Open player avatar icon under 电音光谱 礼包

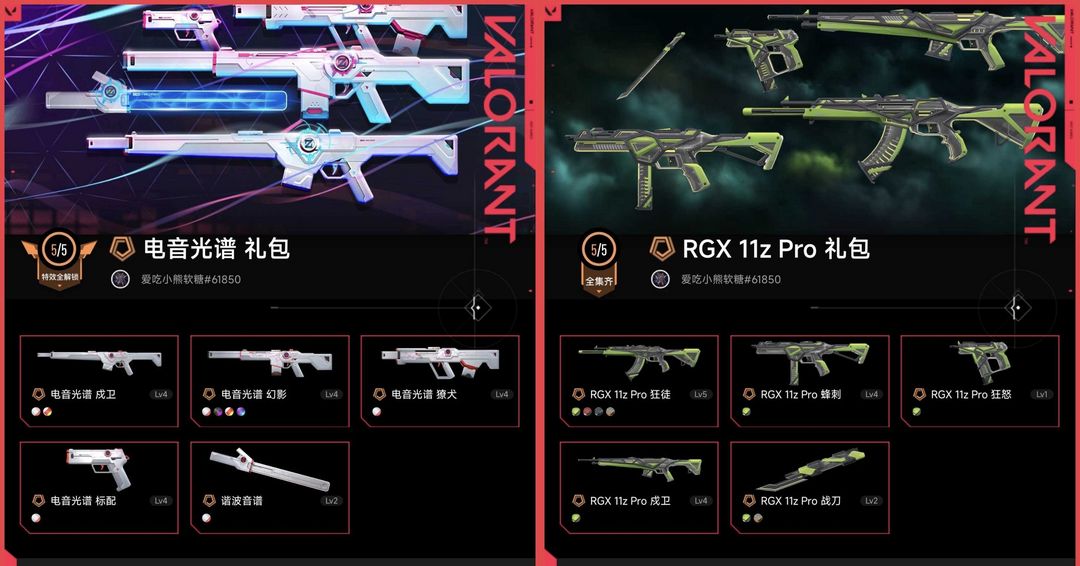[121, 279]
